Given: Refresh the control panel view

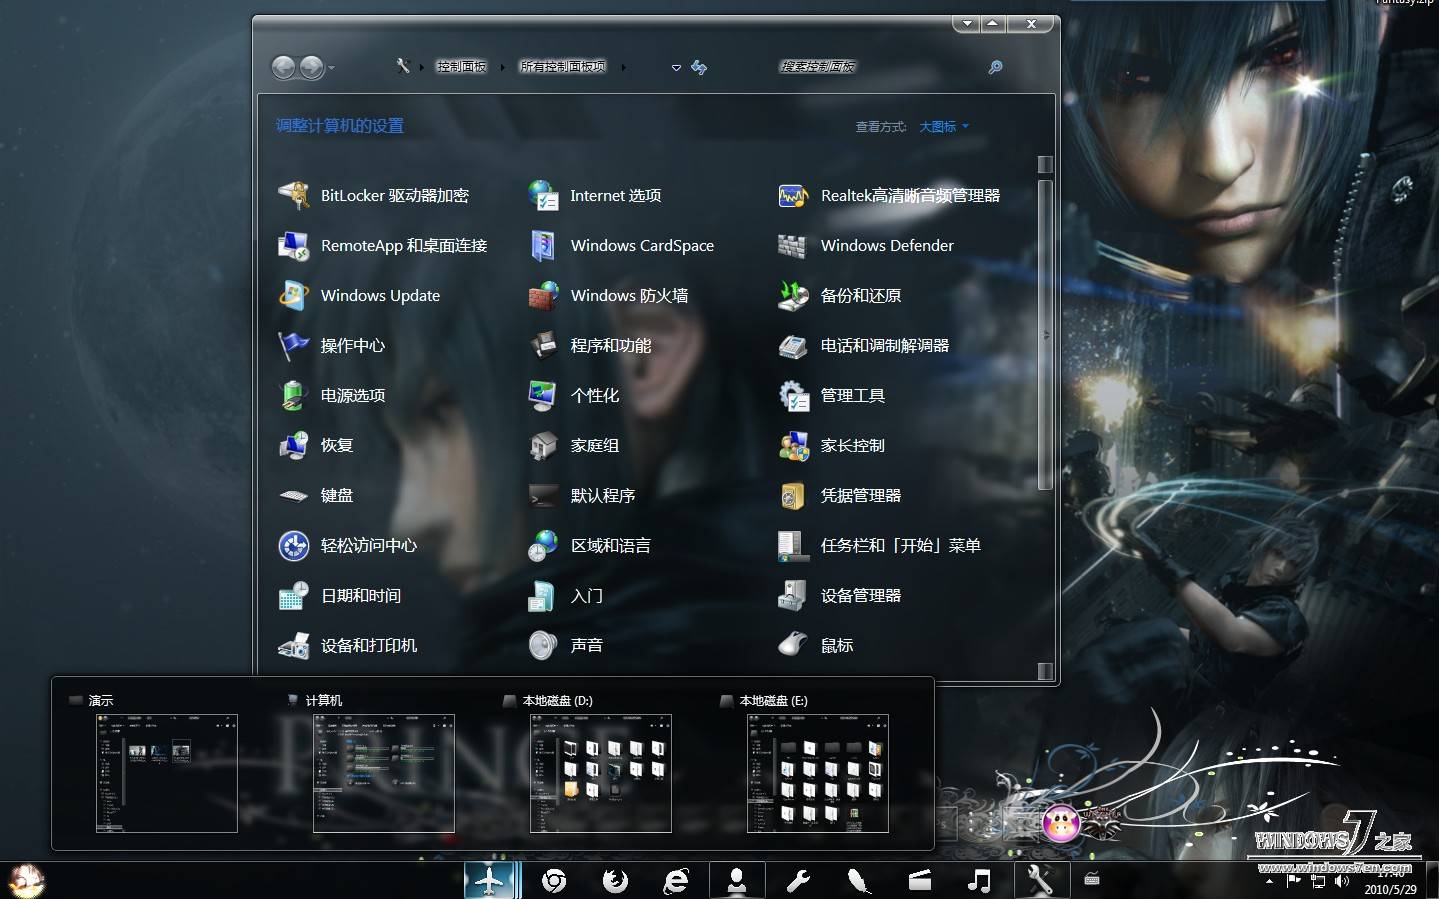Looking at the screenshot, I should point(699,67).
